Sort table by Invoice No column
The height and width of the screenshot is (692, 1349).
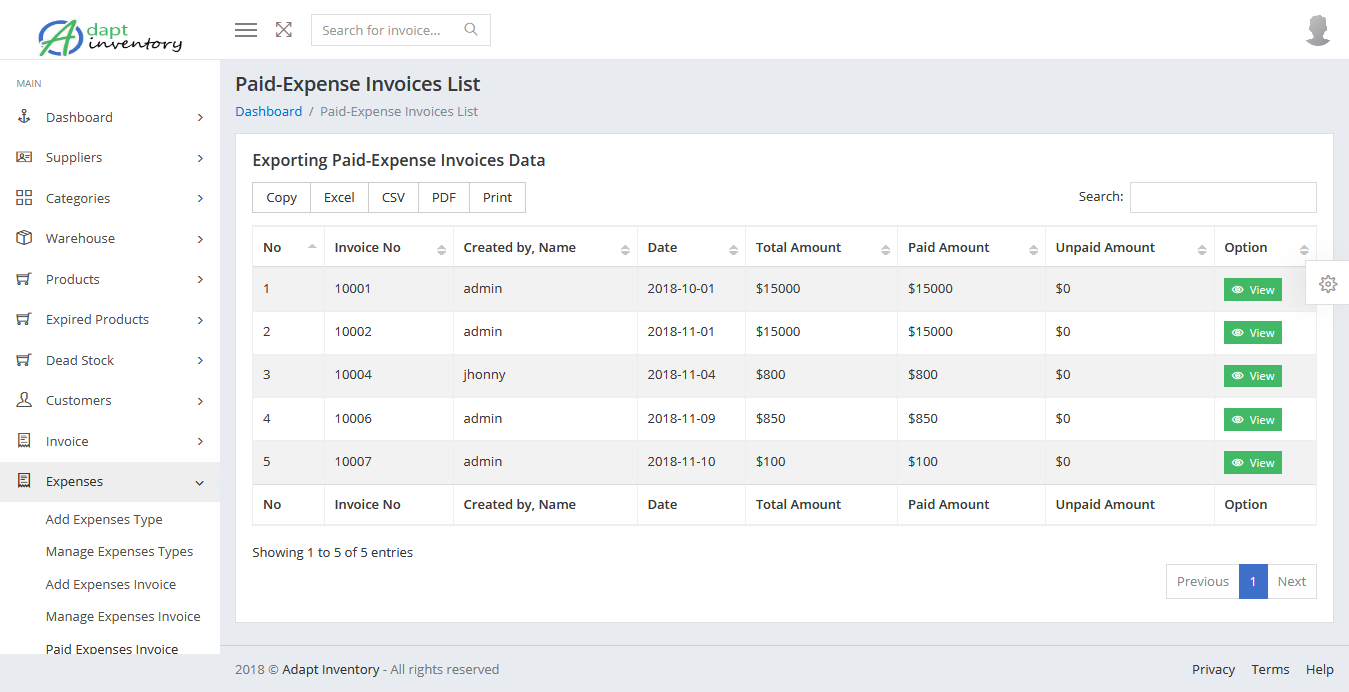(388, 248)
